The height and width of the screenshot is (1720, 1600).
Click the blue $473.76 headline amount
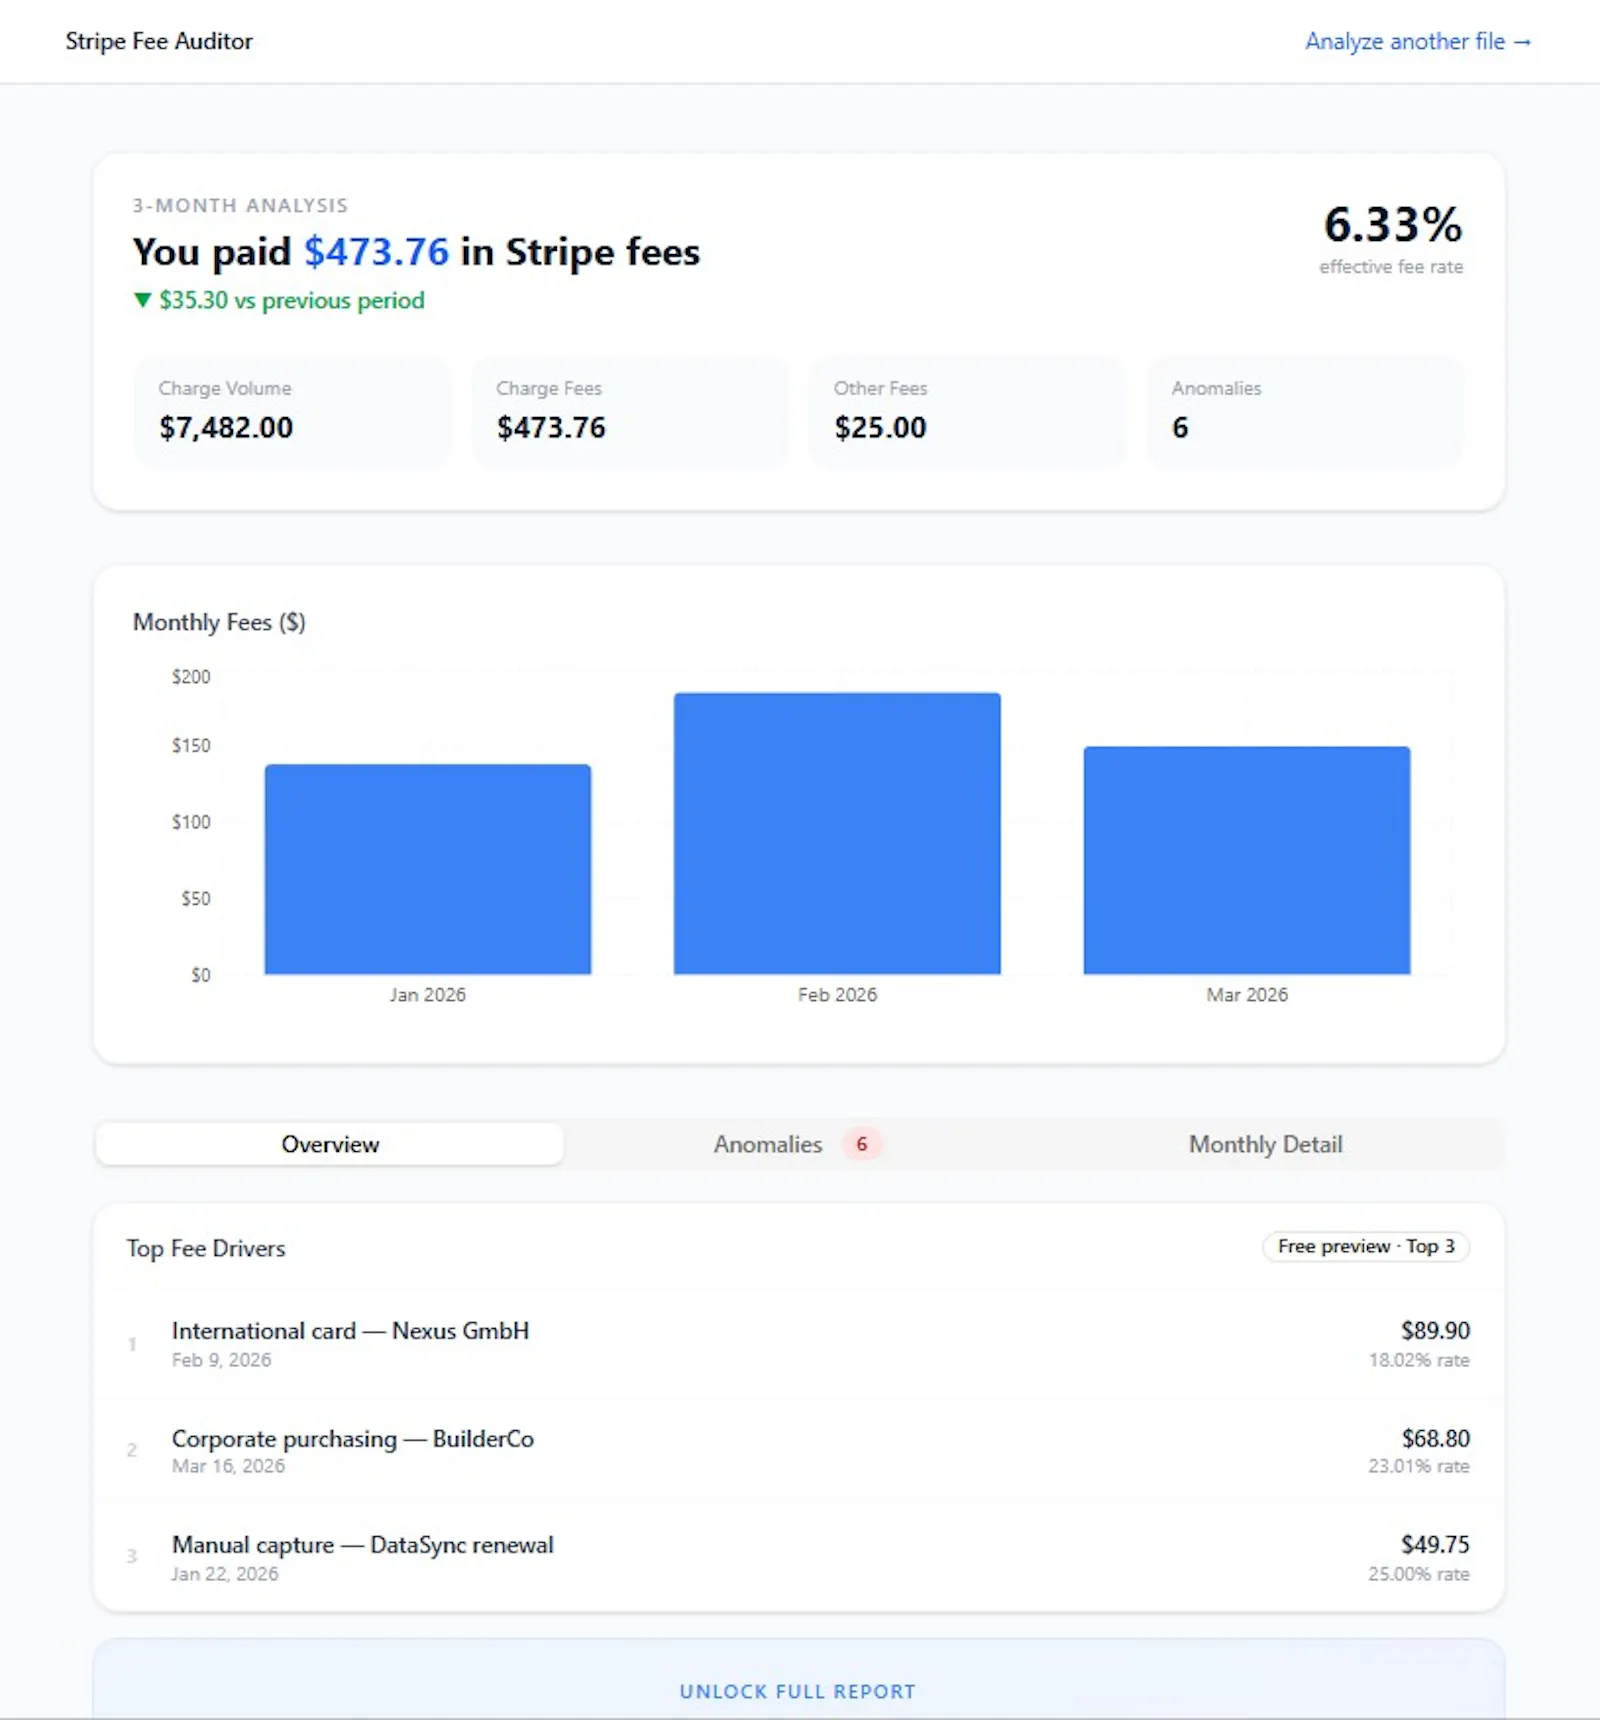[376, 252]
